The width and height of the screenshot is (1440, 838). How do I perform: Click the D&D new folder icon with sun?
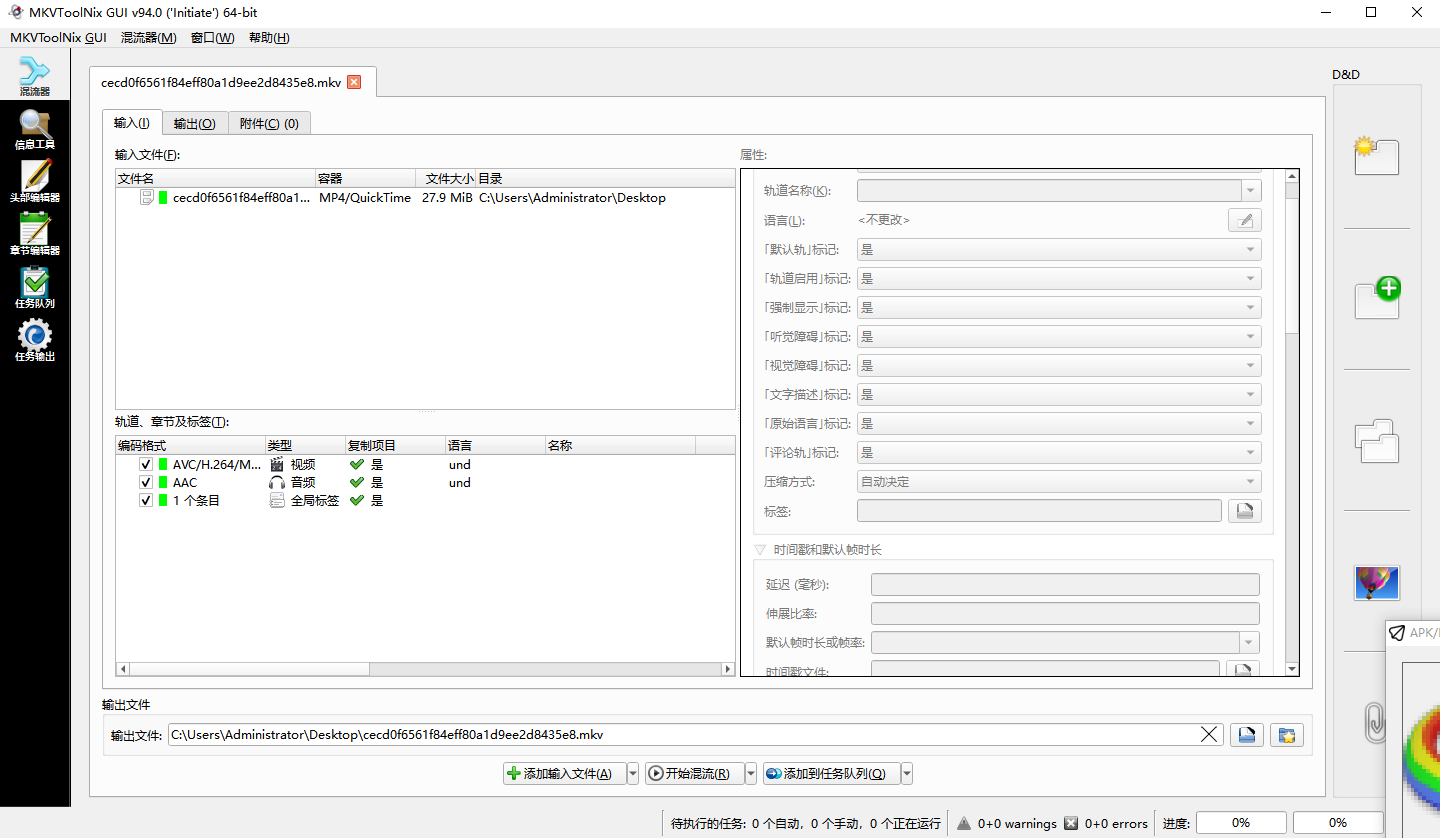(x=1376, y=156)
